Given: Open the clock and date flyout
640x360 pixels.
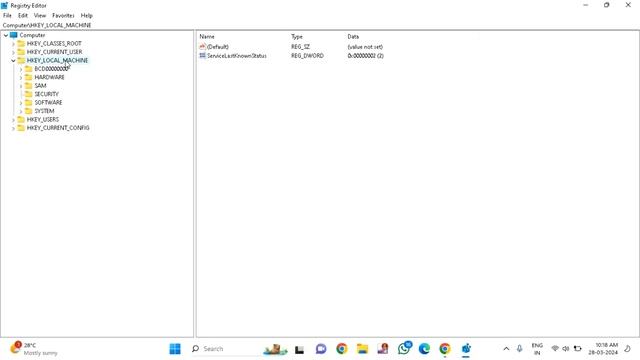Looking at the screenshot, I should pos(603,349).
